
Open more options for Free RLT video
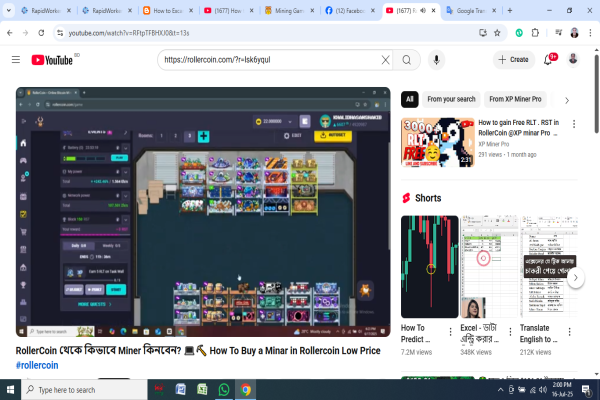click(574, 124)
